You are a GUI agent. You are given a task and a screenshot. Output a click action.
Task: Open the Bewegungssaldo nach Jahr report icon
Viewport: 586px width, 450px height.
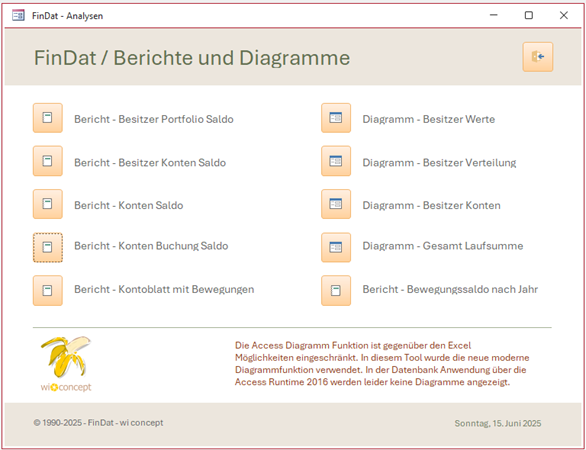pos(336,291)
